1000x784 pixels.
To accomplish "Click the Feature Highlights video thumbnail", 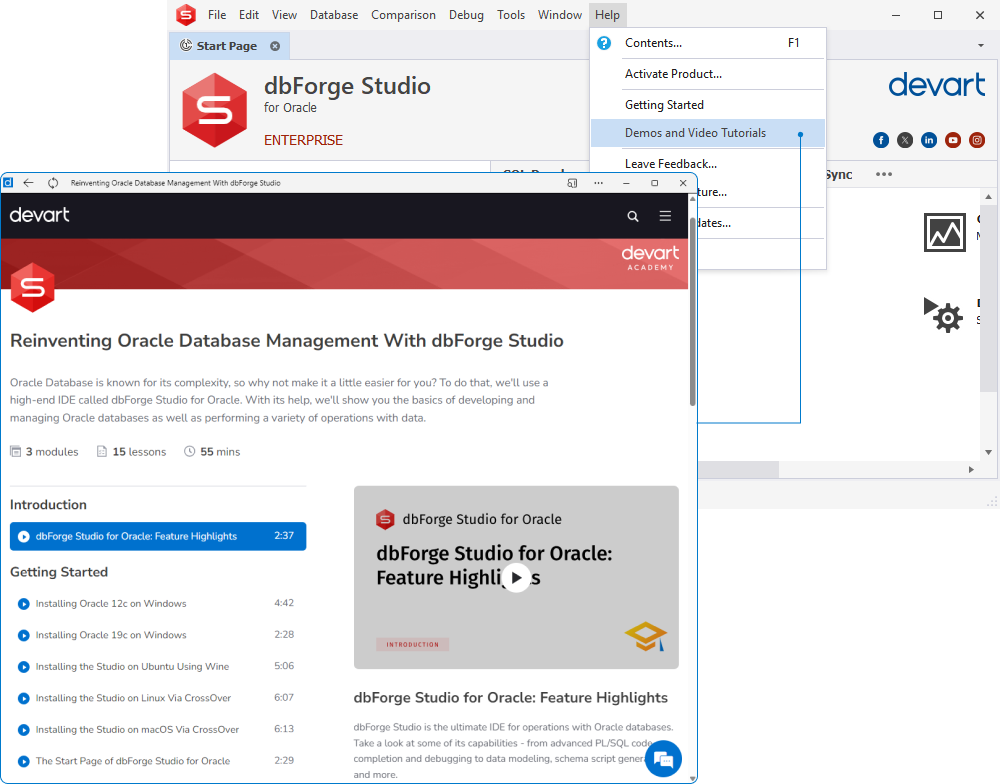I will 516,577.
